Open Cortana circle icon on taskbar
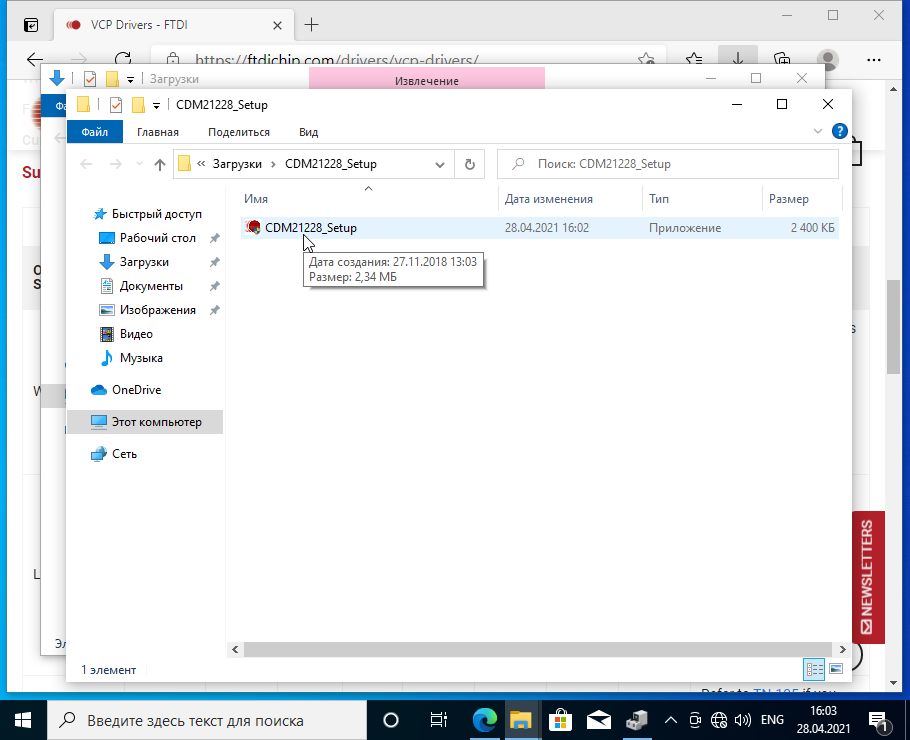 [391, 720]
